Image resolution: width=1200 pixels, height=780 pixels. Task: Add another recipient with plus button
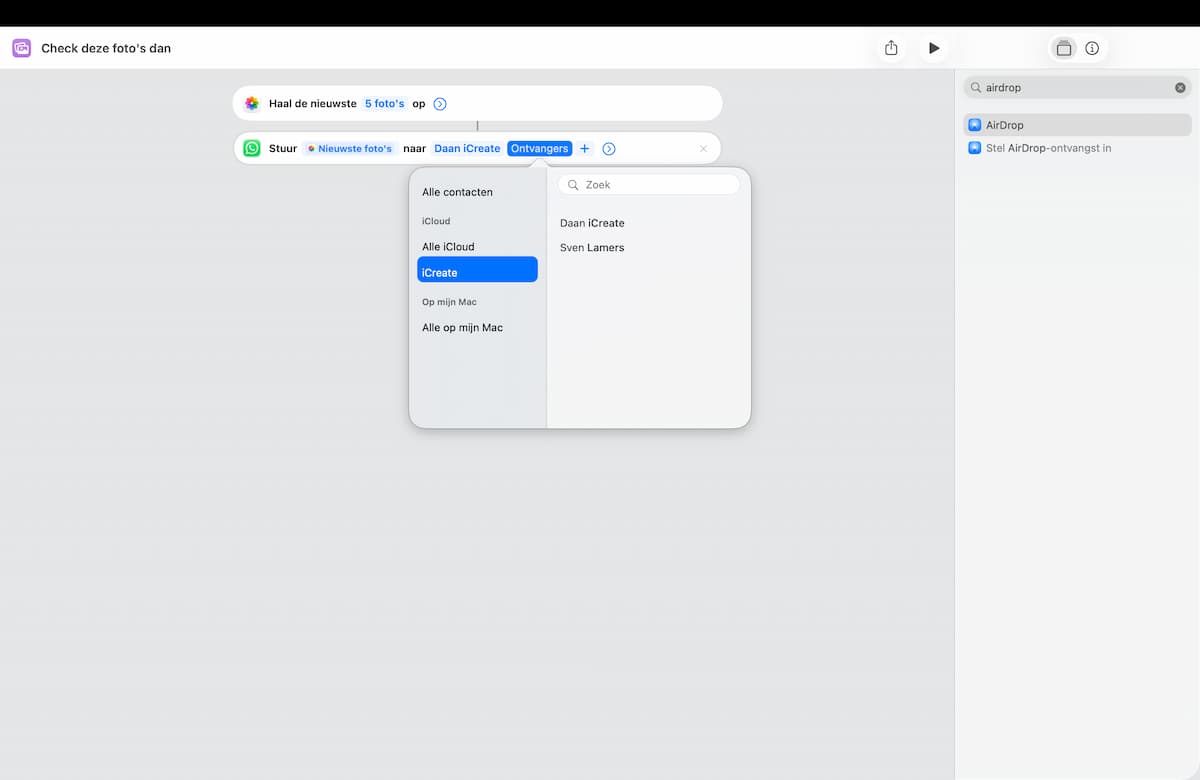[585, 148]
